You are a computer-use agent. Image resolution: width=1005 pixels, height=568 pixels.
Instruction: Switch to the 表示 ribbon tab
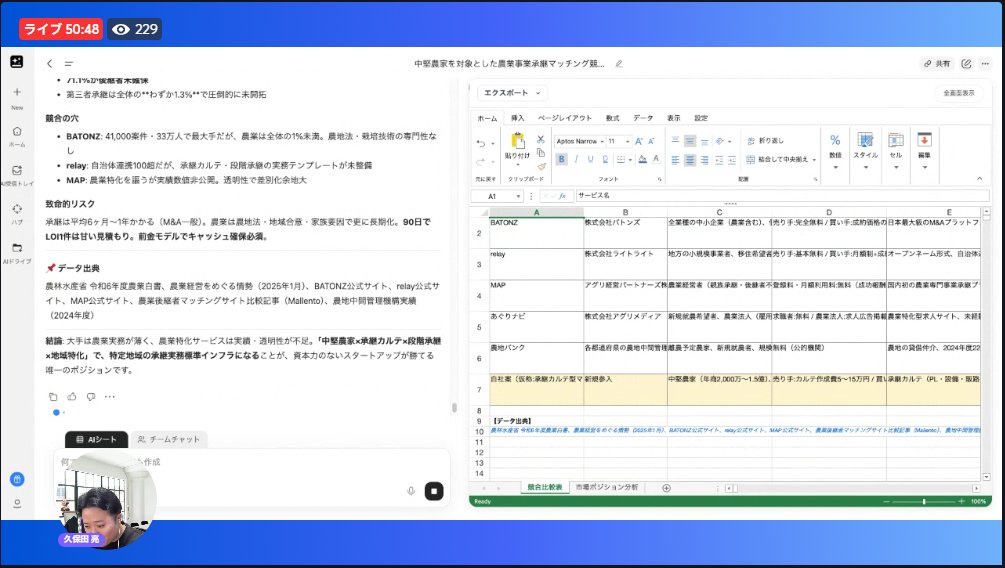tap(674, 118)
